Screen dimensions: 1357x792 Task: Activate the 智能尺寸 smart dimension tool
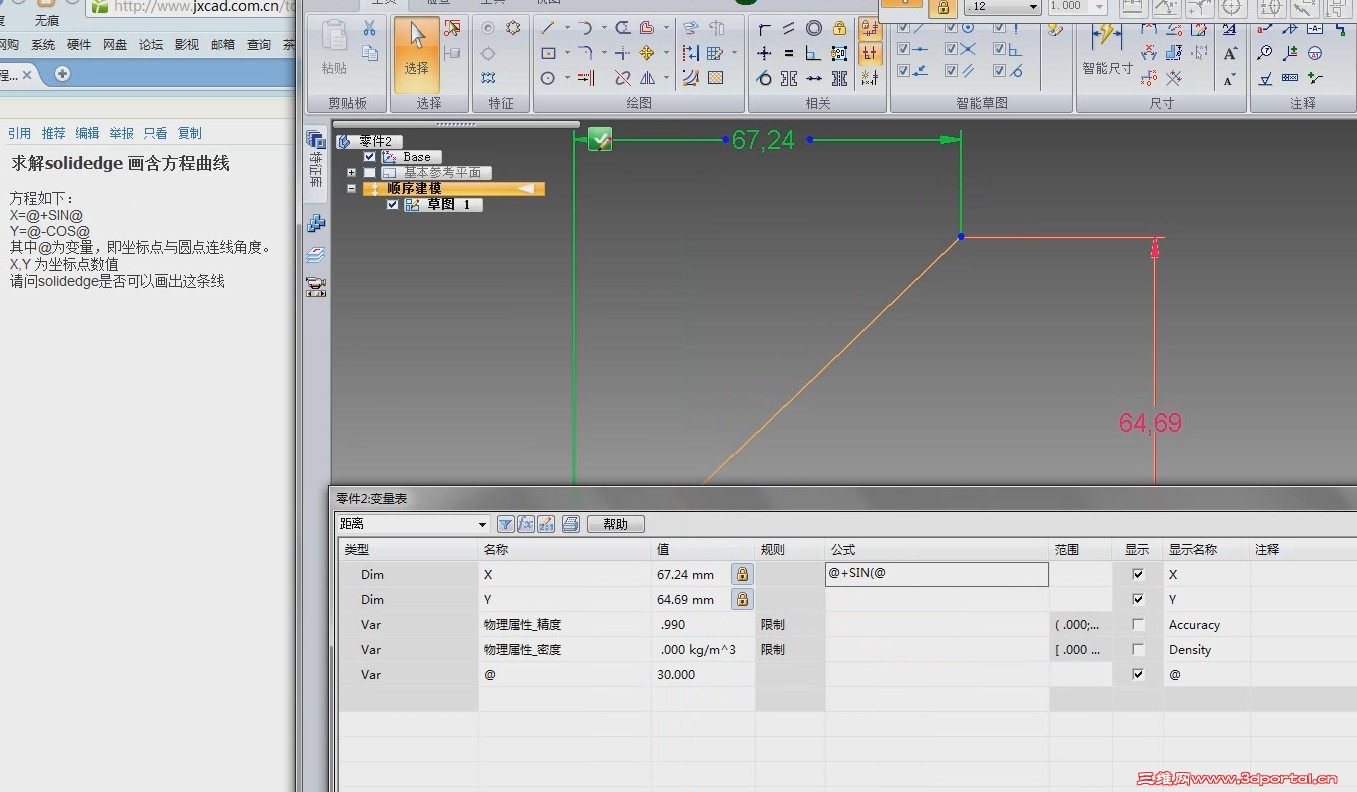pyautogui.click(x=1107, y=50)
